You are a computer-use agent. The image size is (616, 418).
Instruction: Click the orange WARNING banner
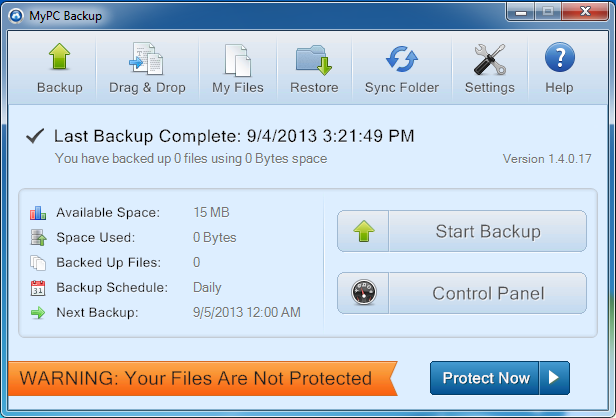pos(203,378)
